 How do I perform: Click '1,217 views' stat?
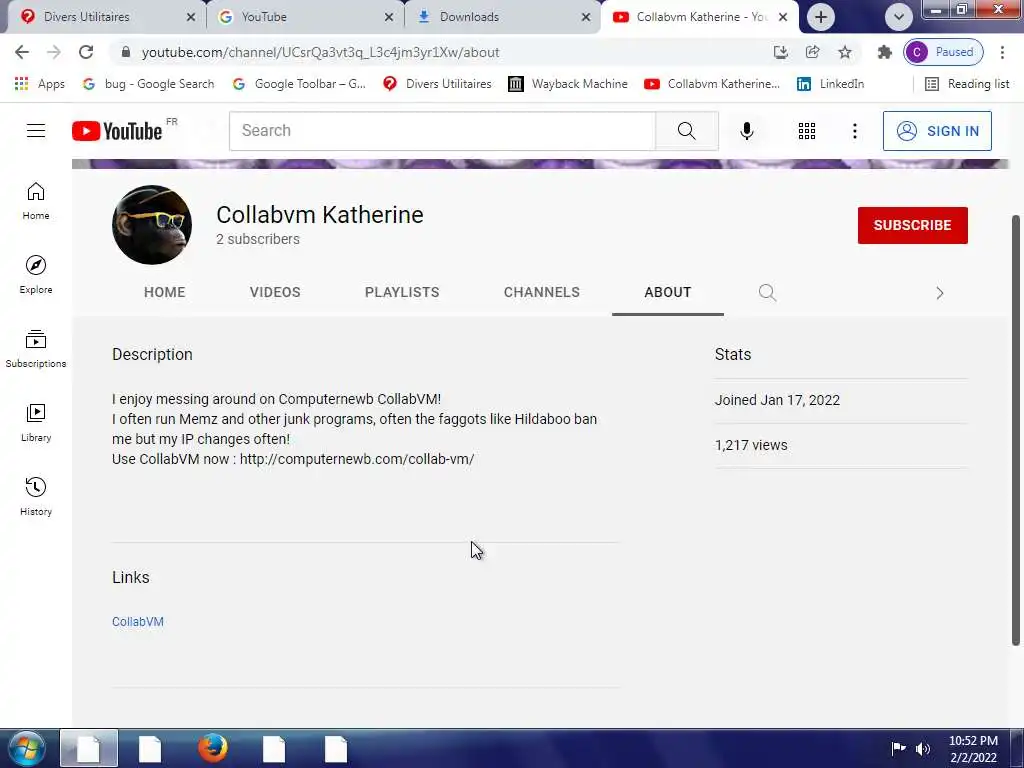751,445
